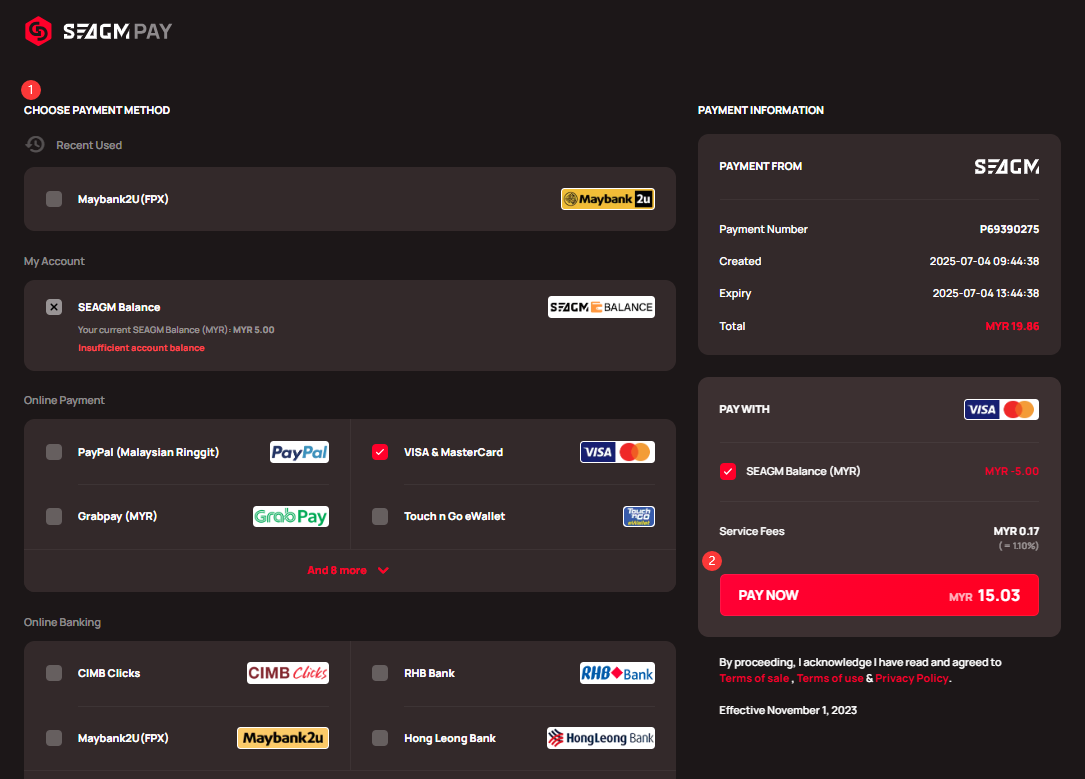Select the Hong Leong Bank checkbox
This screenshot has width=1085, height=779.
380,738
